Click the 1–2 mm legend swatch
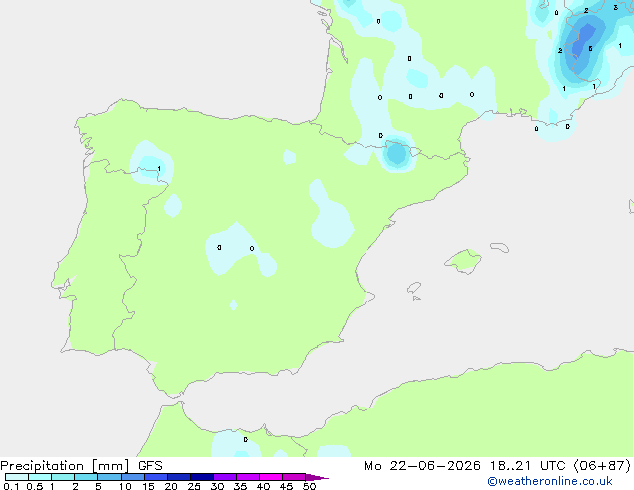The image size is (634, 490). pyautogui.click(x=63, y=477)
